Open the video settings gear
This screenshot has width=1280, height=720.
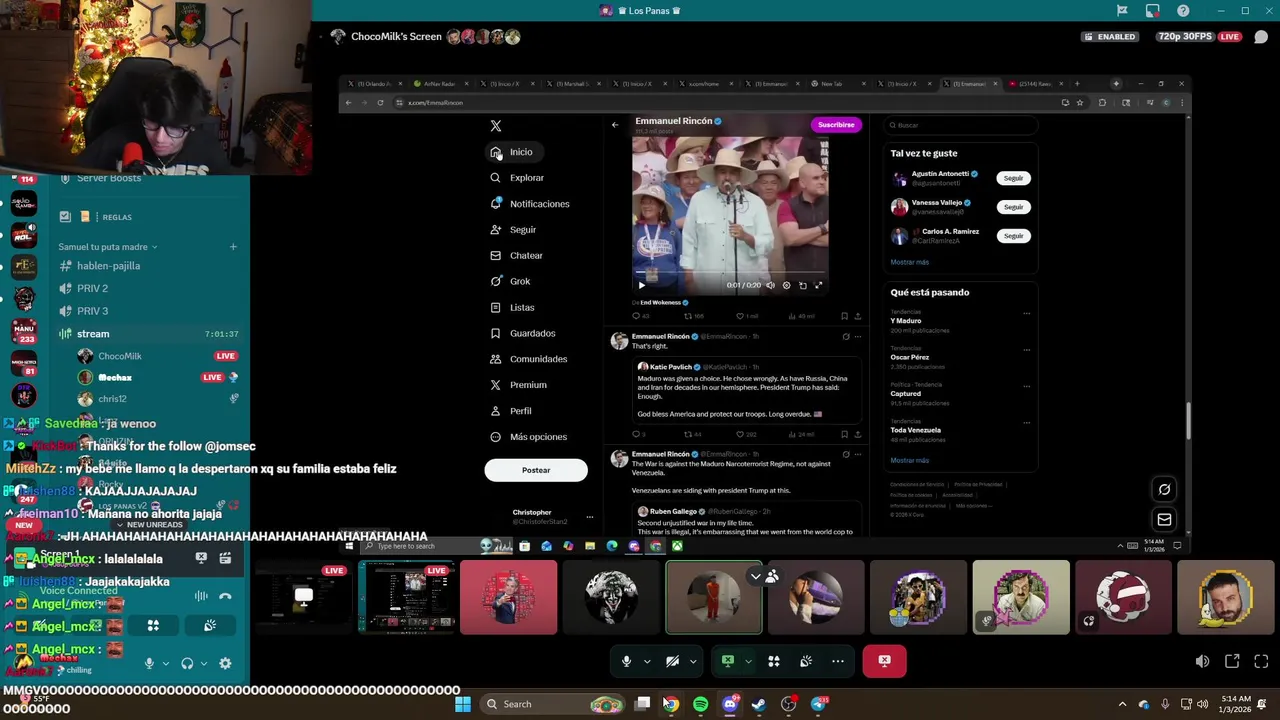coord(786,285)
